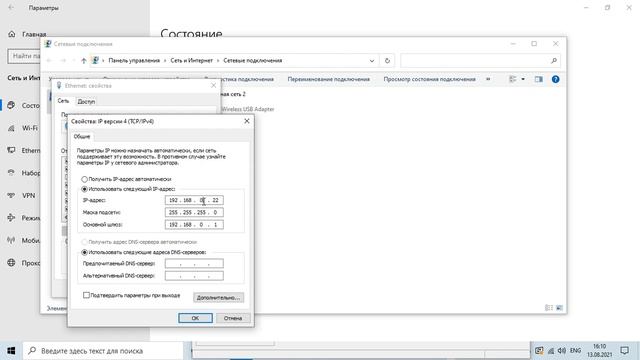Open Сеть и Интернет in the breadcrumb
640x360 pixels.
point(191,60)
